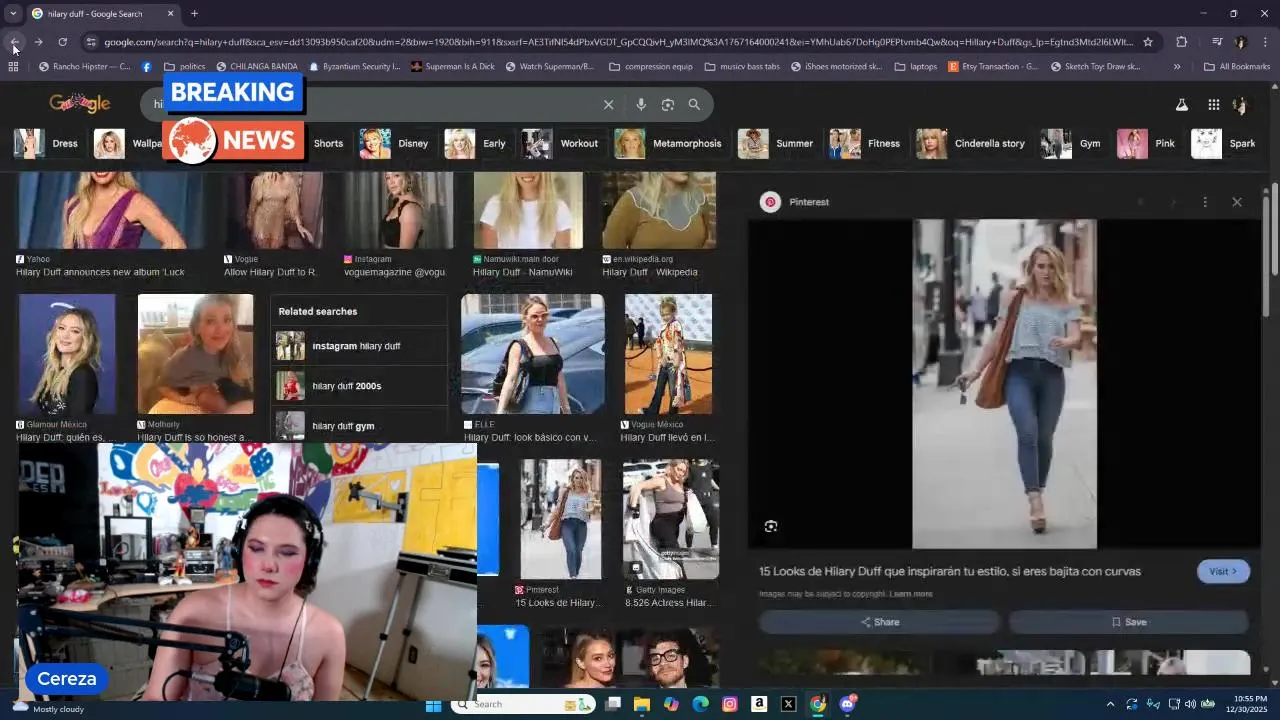This screenshot has width=1280, height=720.
Task: Filter images by the Gym chip
Action: pos(1071,143)
